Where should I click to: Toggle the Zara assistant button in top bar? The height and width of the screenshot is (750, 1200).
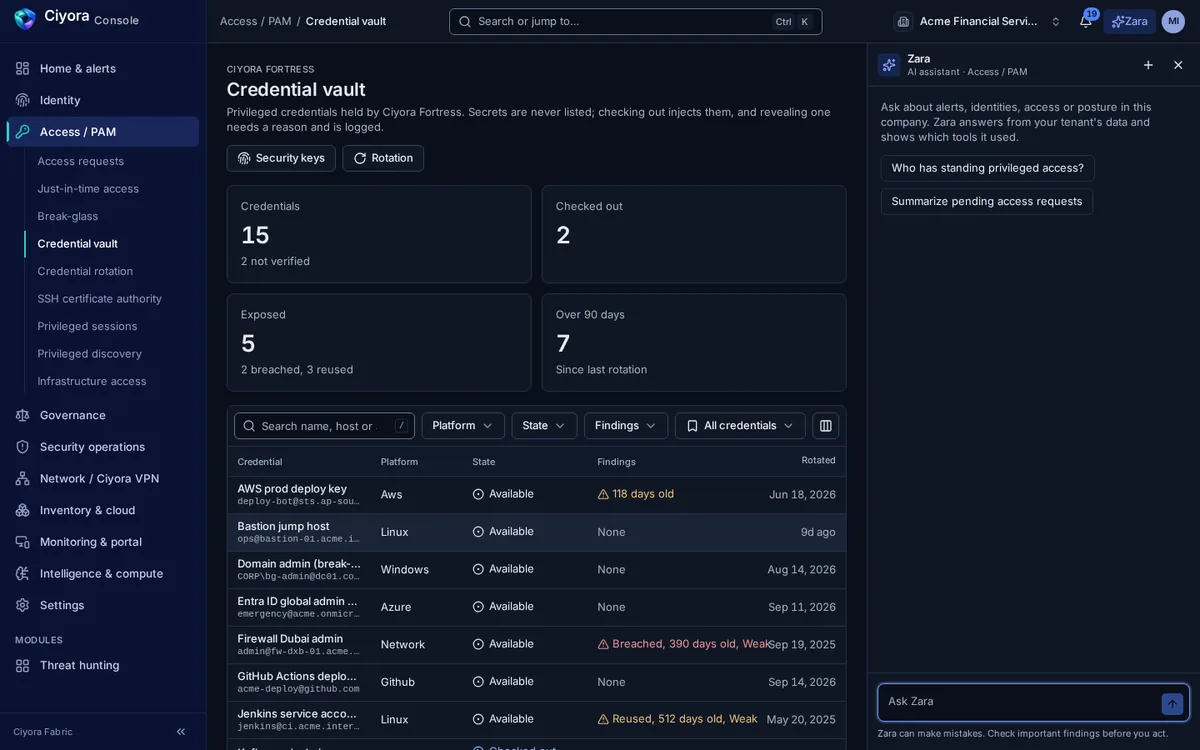tap(1129, 21)
